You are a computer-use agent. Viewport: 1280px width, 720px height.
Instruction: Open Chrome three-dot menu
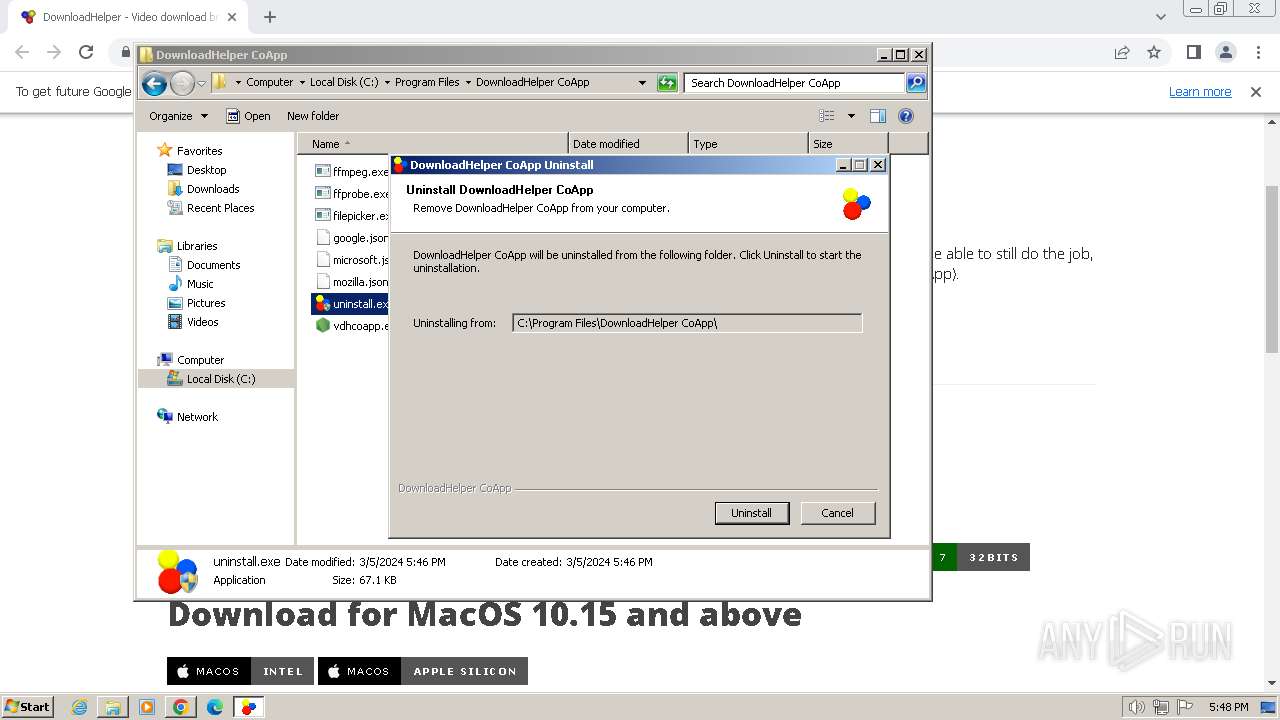point(1257,52)
